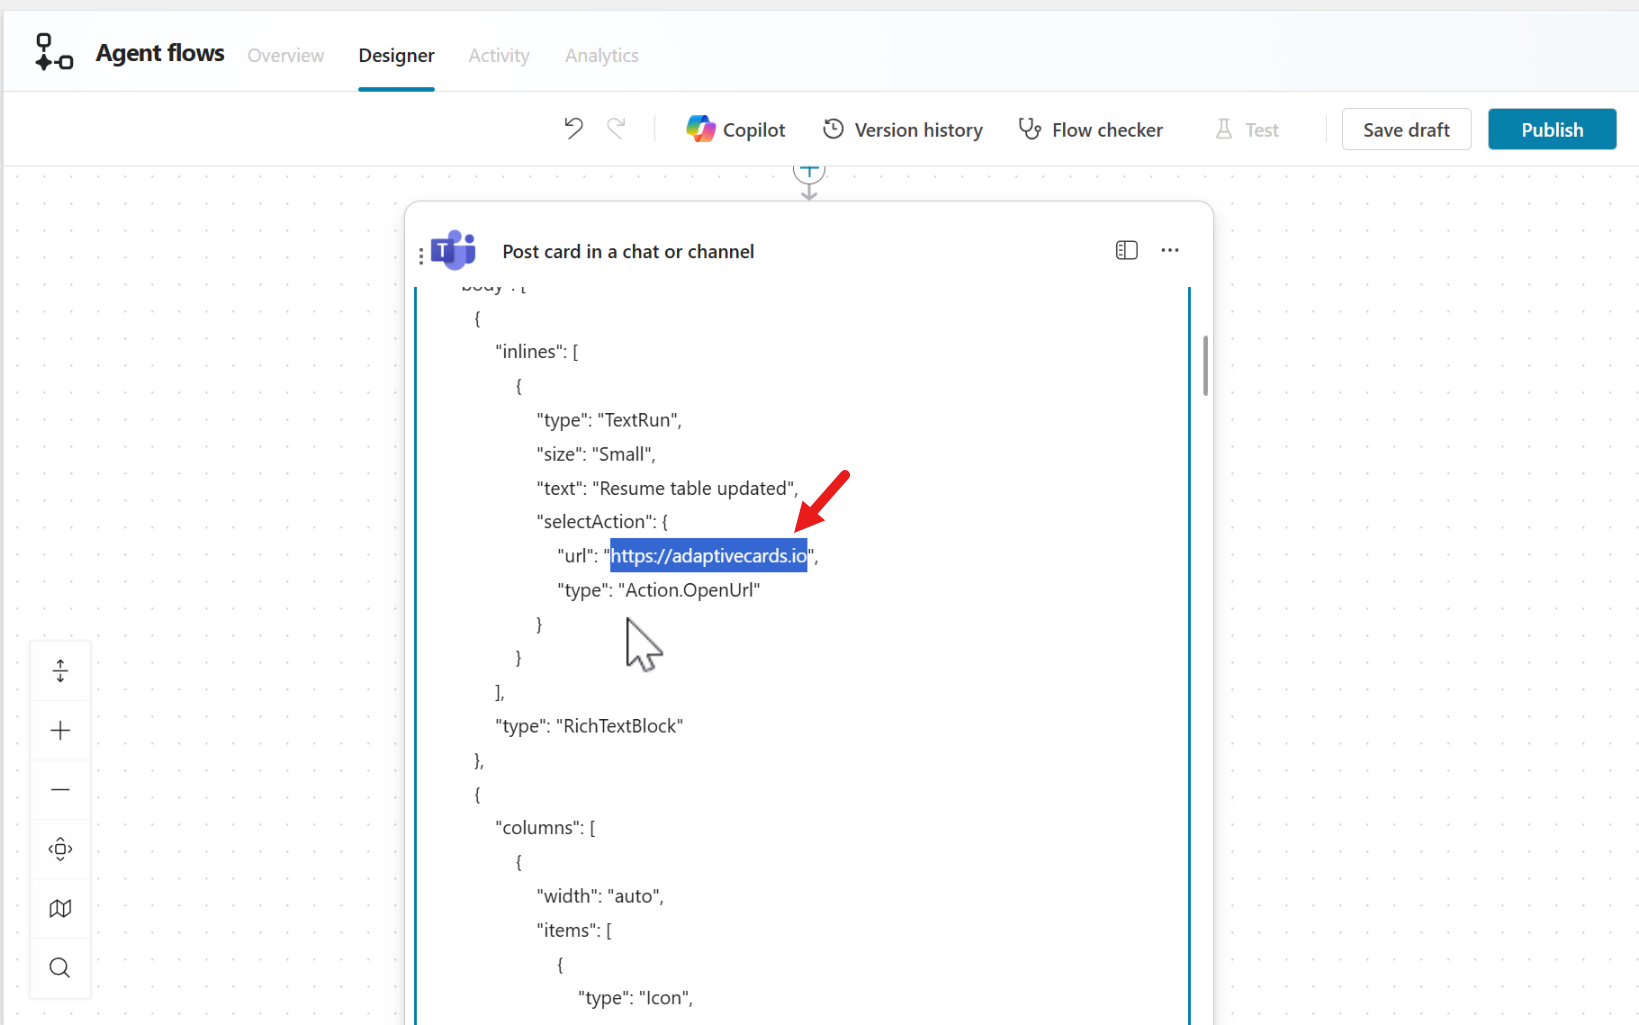Viewport: 1639px width, 1025px height.
Task: Zoom out using the canvas minus icon
Action: pyautogui.click(x=60, y=789)
